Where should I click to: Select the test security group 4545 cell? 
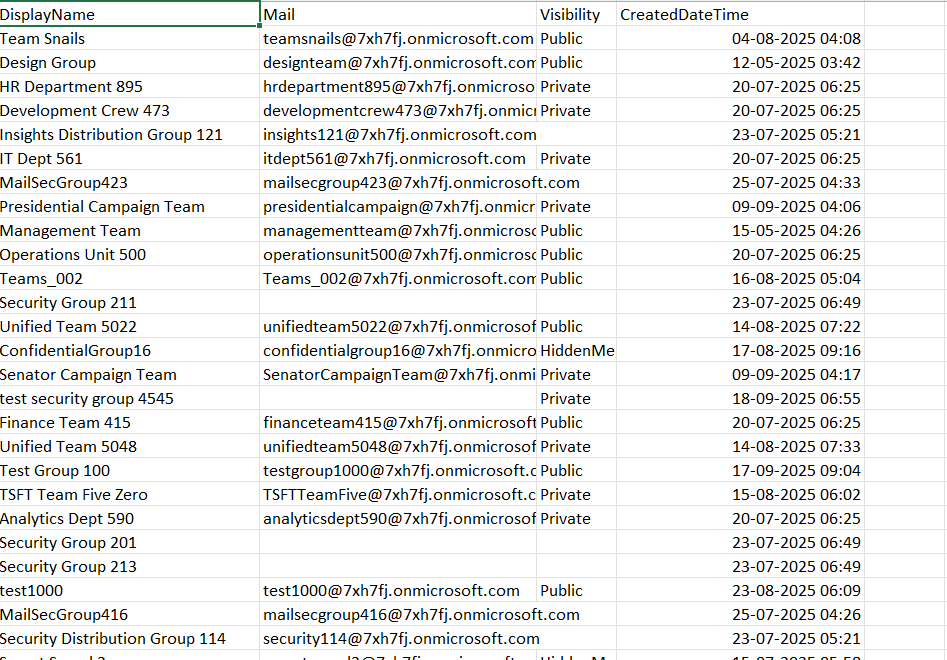click(129, 399)
